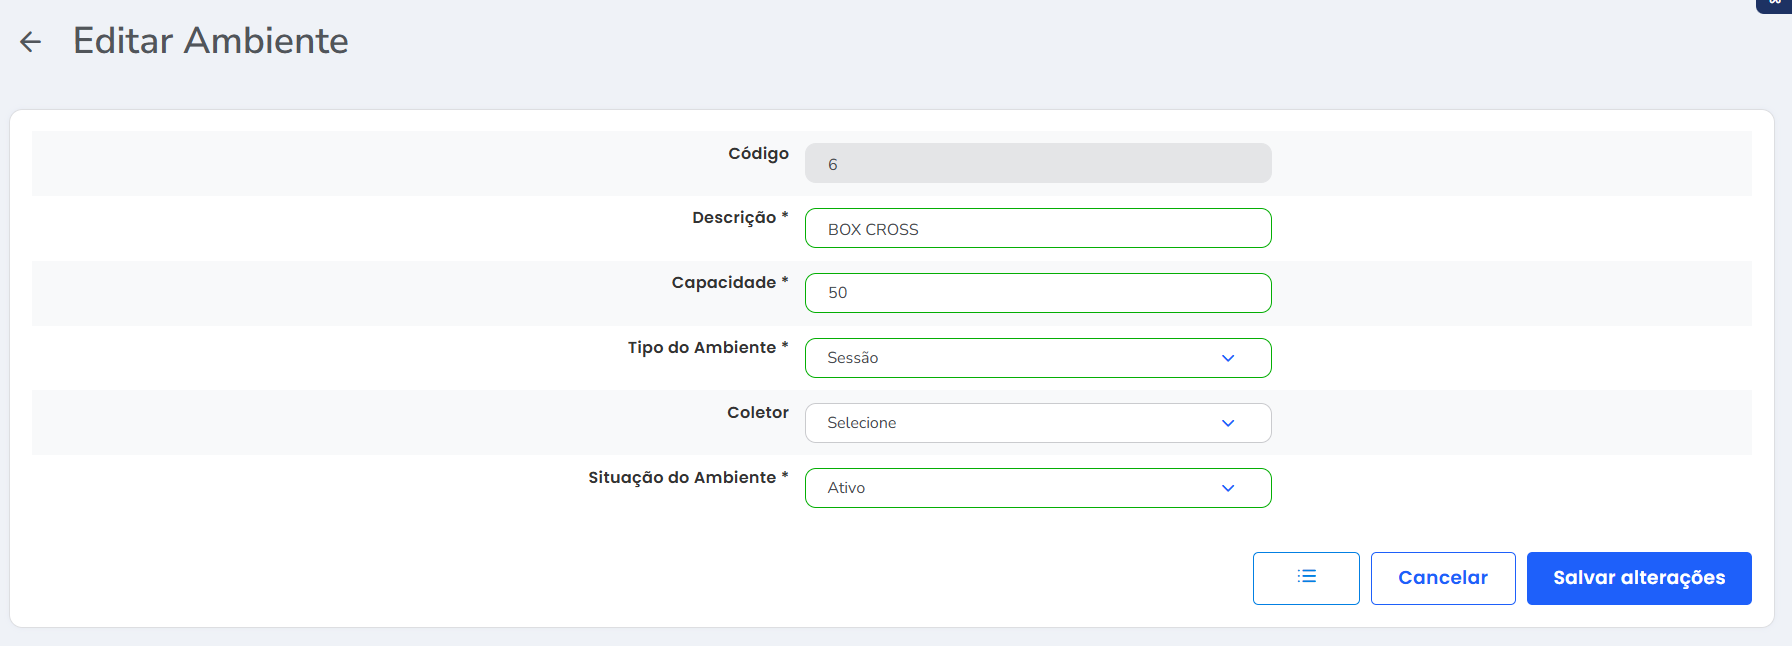Screen dimensions: 1792x646
Task: Click the 'Coletor' field label
Action: [x=758, y=413]
